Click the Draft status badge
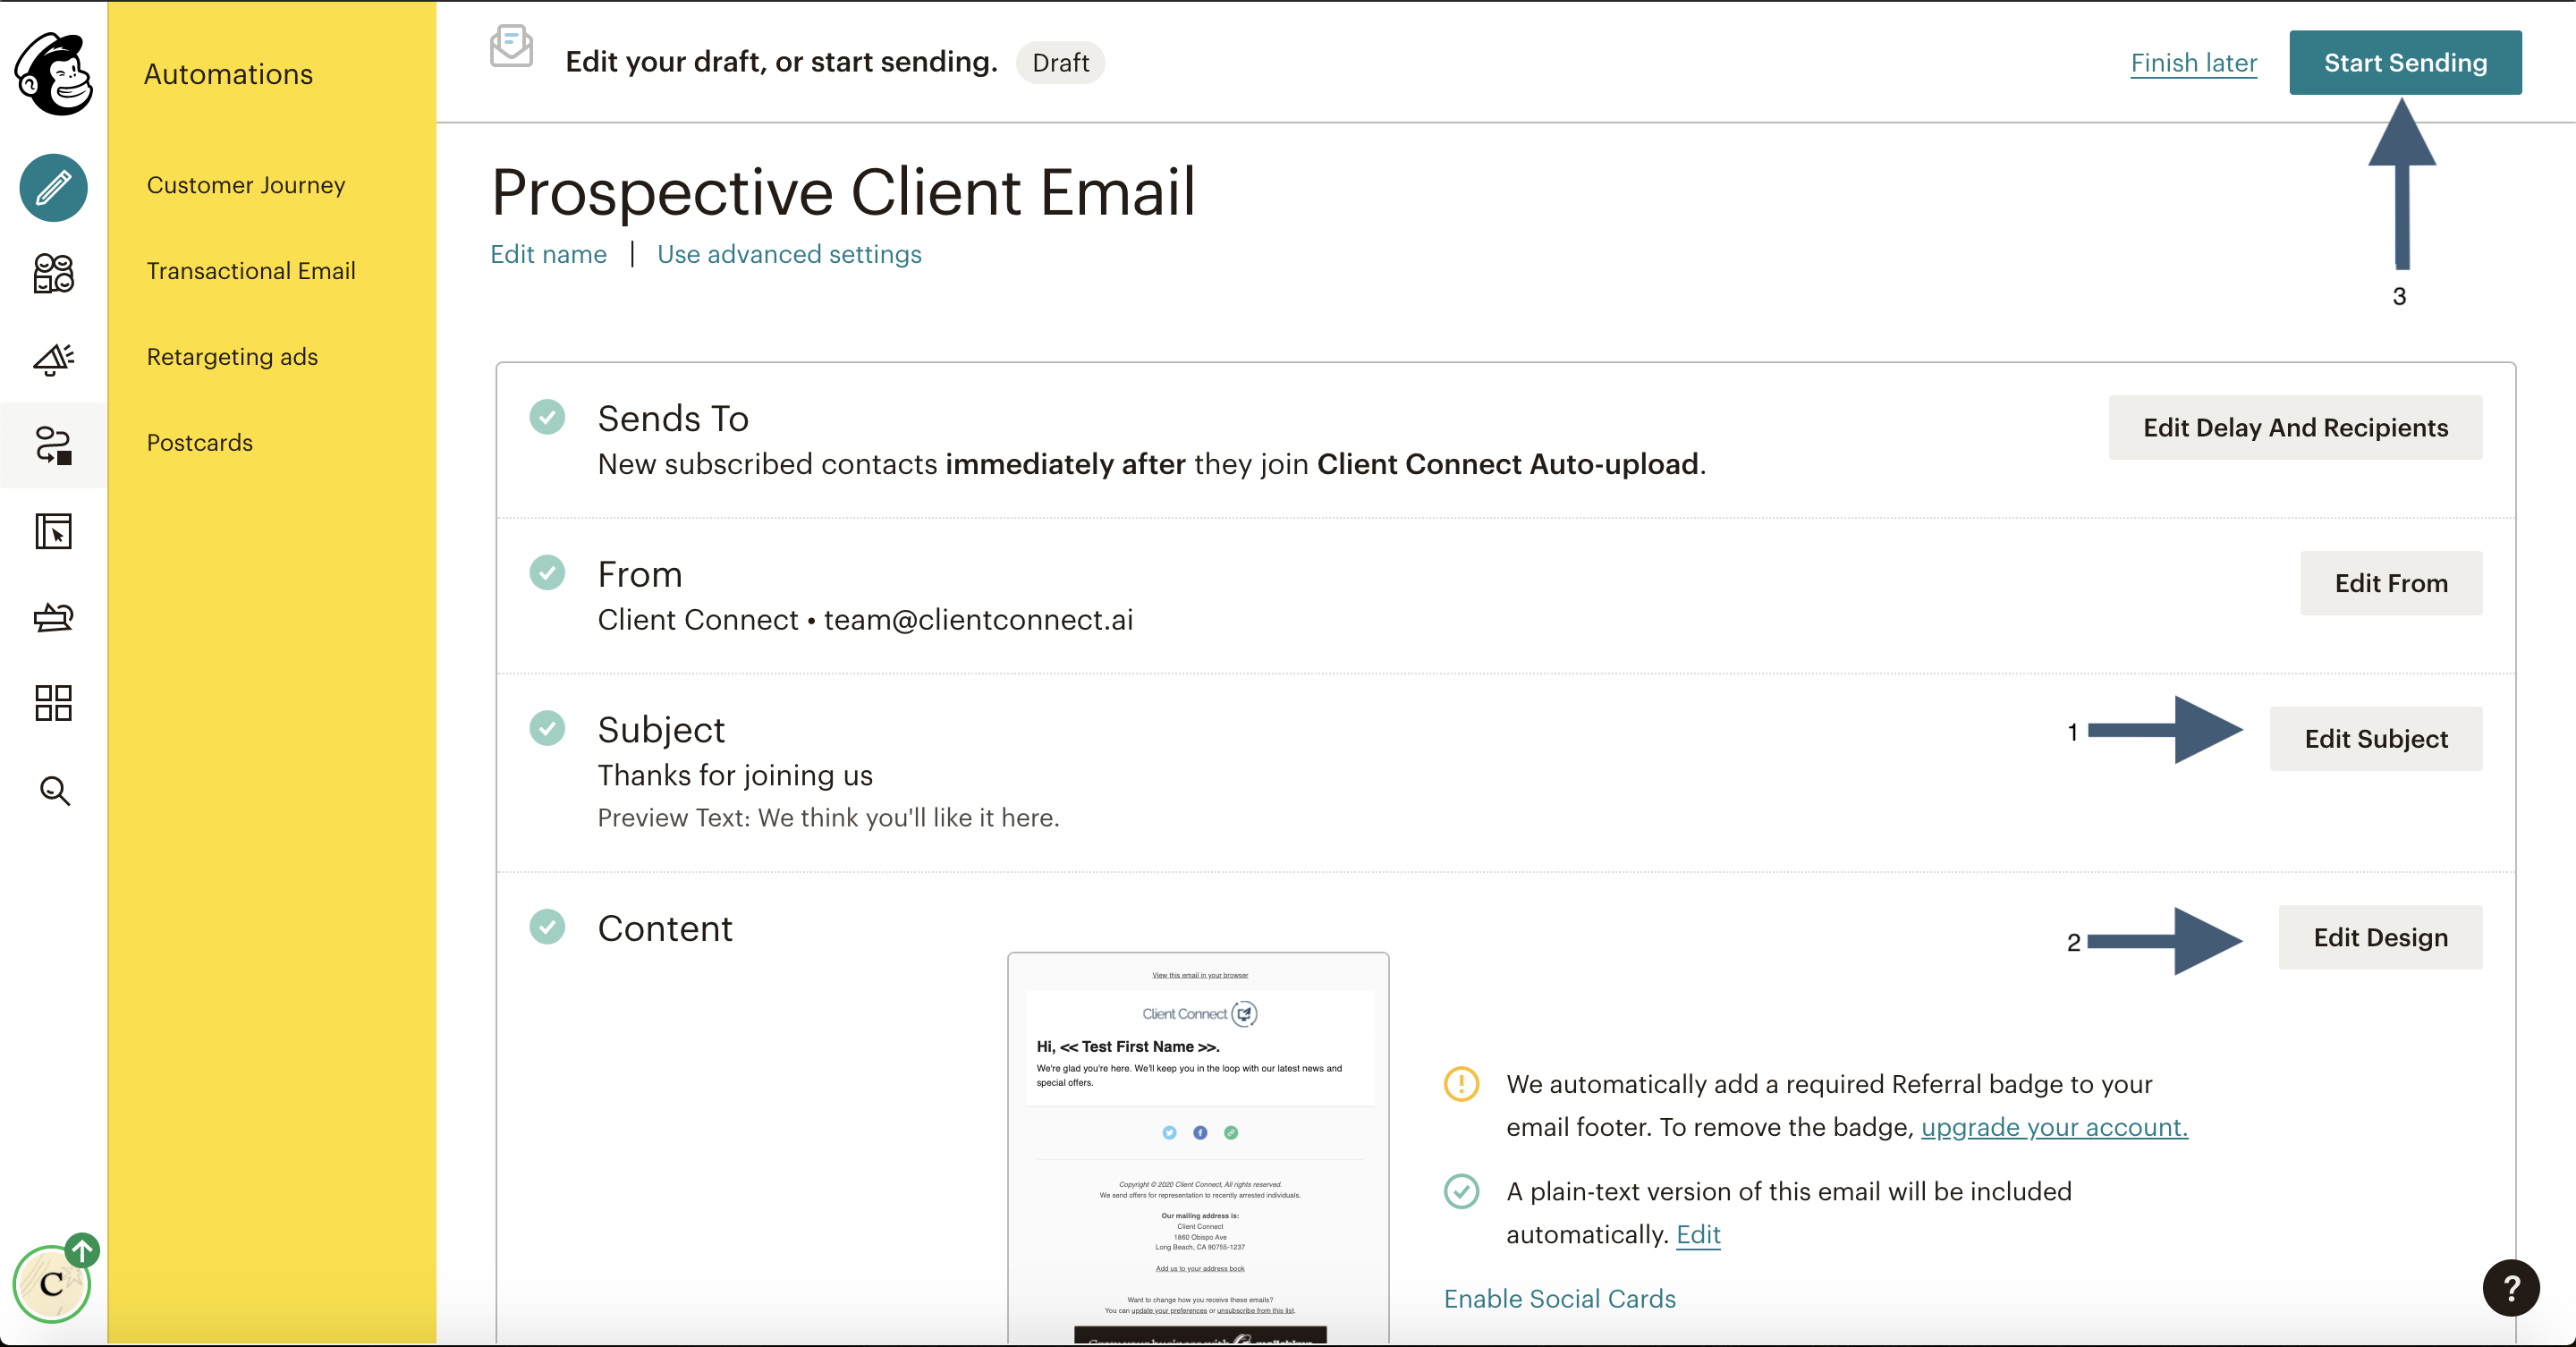 tap(1060, 63)
